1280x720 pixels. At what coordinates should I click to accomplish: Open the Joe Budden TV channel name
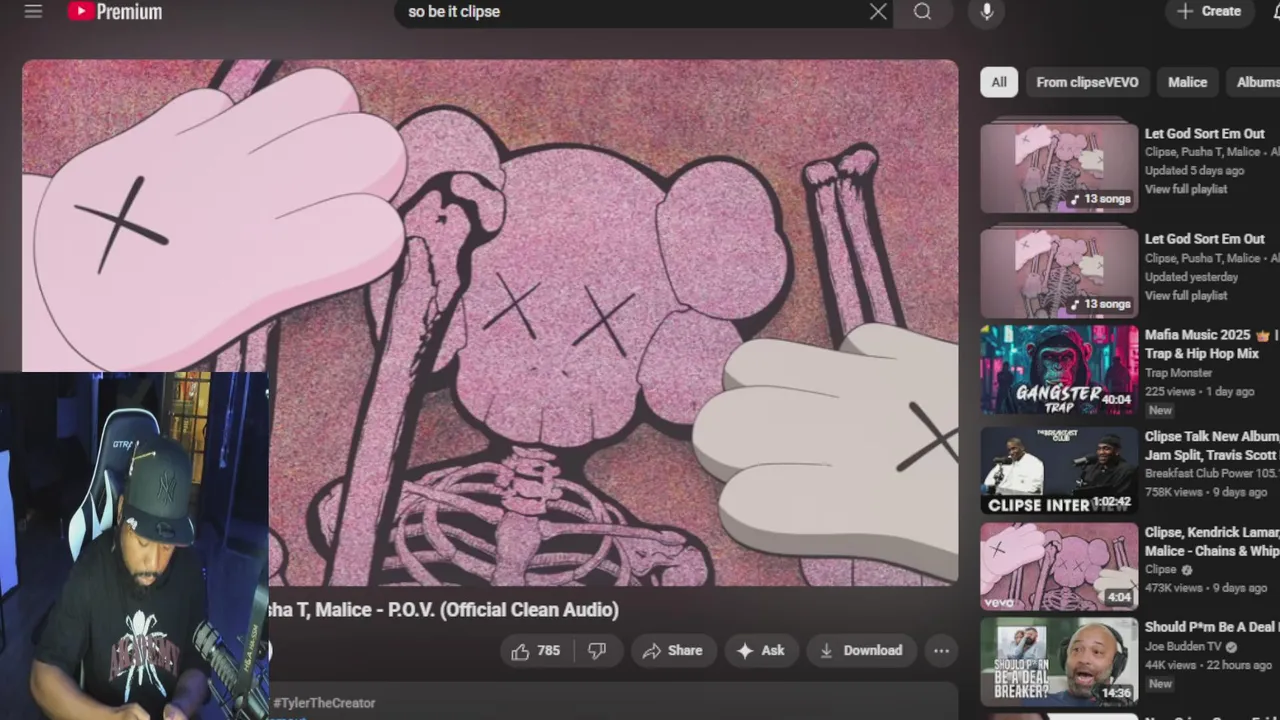pos(1184,647)
